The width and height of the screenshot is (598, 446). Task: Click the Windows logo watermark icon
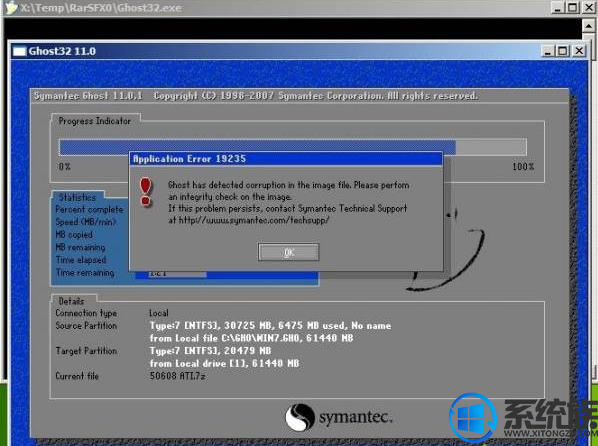coord(473,418)
